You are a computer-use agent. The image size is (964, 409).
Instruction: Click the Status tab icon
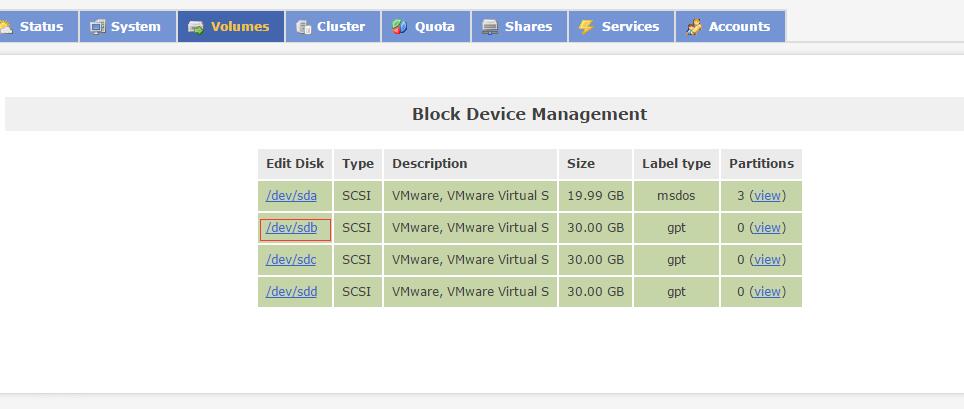click(x=7, y=27)
